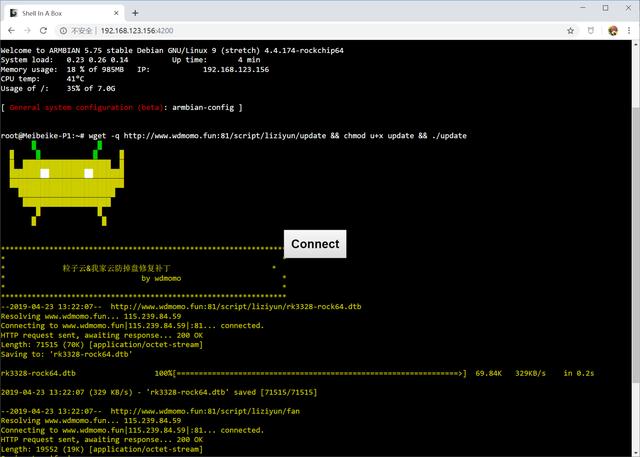This screenshot has width=640, height=457.
Task: Click 'Saving to: rk3328-rock64.dtb' line
Action: pos(67,354)
